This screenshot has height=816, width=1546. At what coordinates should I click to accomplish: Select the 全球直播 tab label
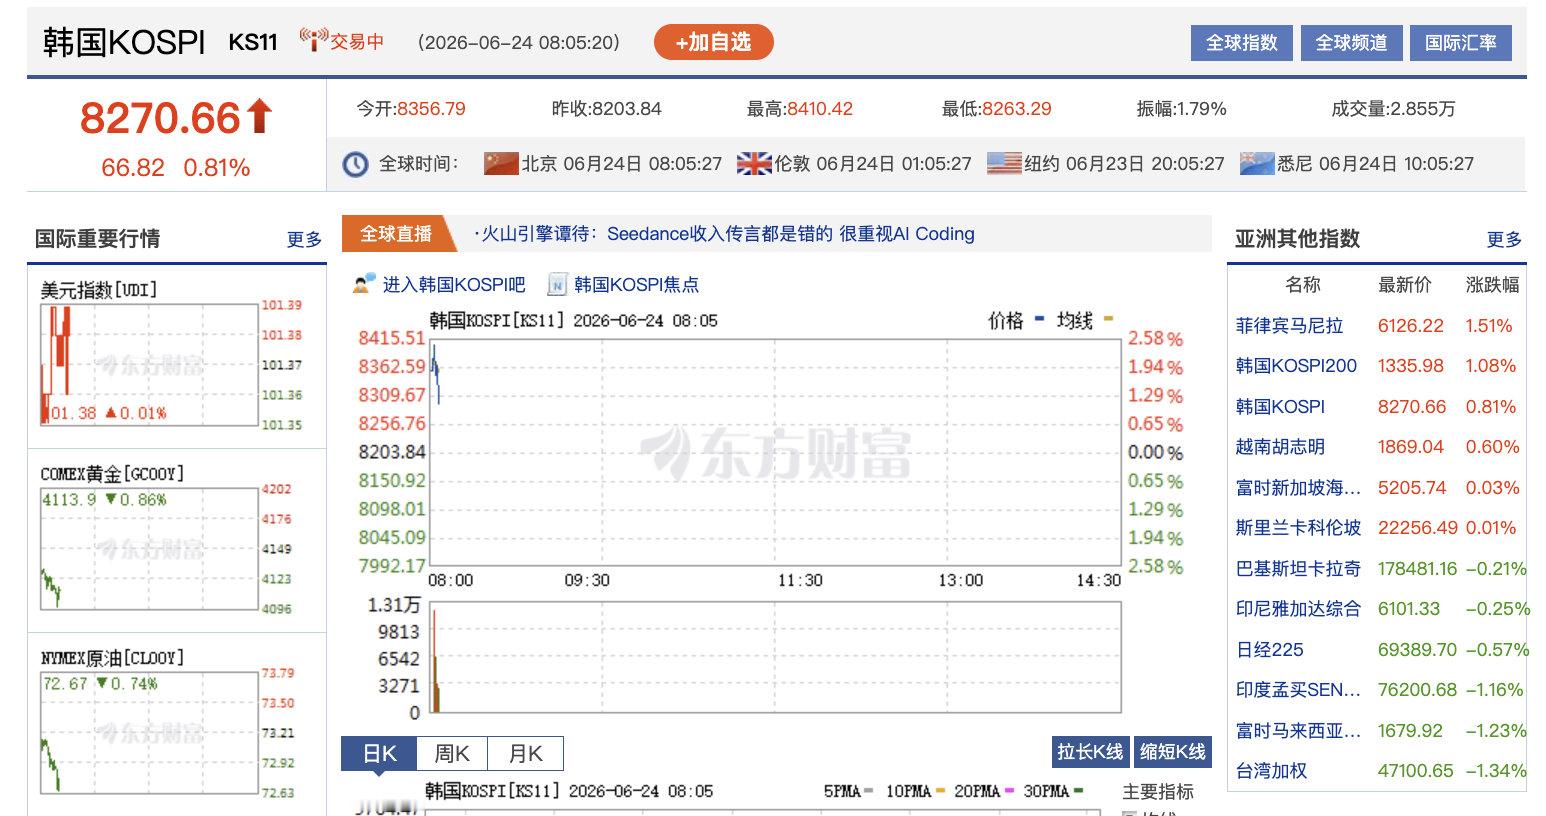[396, 234]
